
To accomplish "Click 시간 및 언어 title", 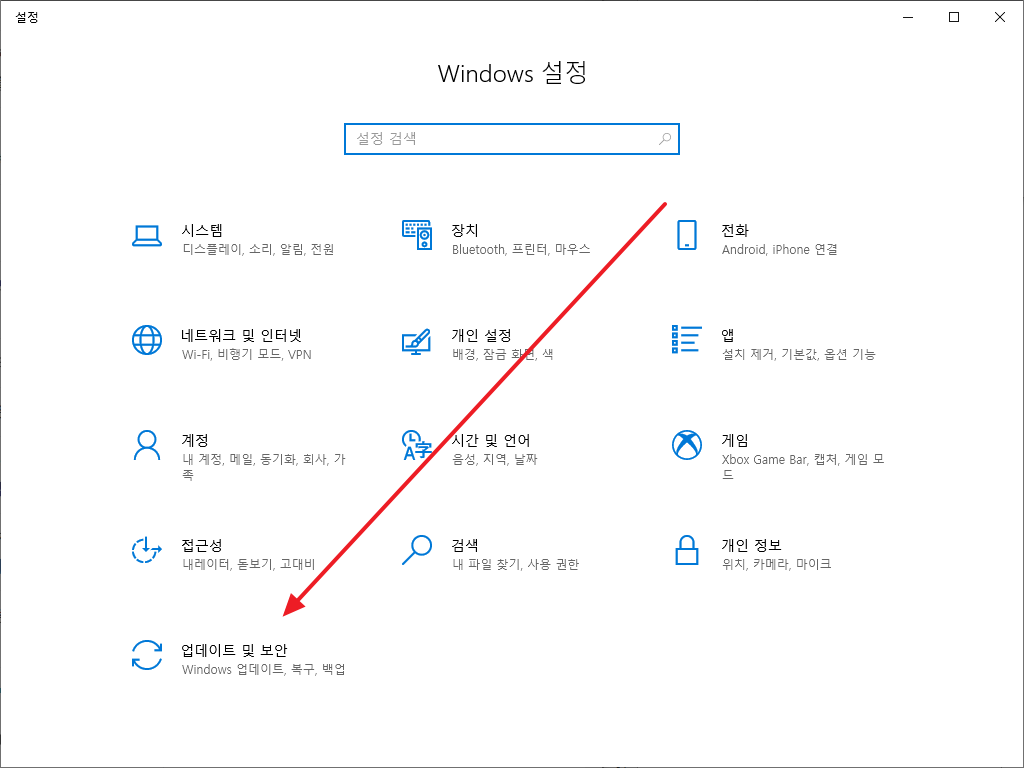I will (x=490, y=440).
